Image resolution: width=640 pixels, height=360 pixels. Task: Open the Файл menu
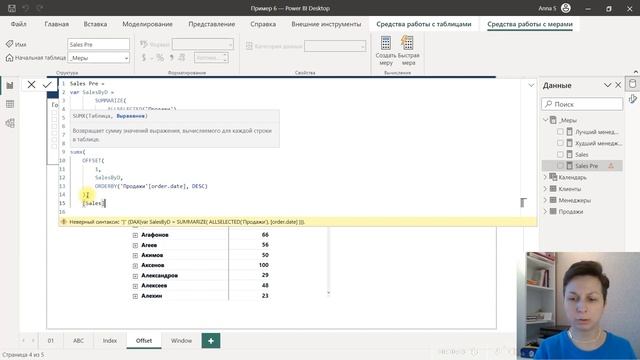[x=18, y=24]
